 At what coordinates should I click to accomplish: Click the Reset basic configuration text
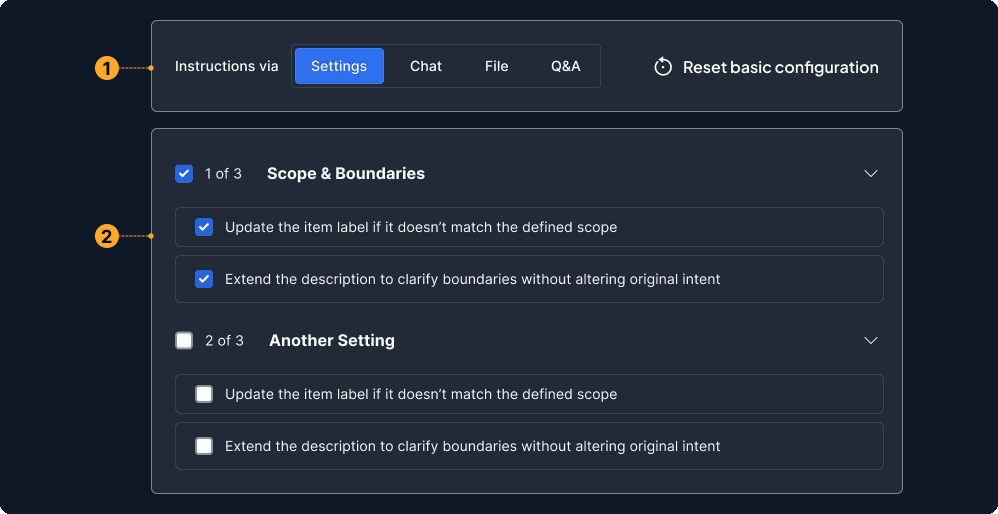tap(780, 67)
